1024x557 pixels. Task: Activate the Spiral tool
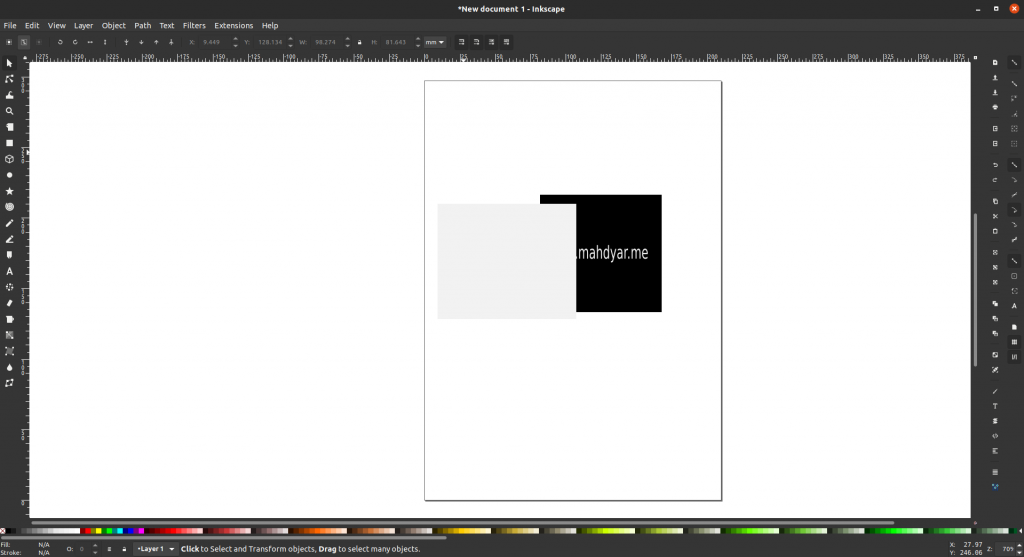pos(10,207)
